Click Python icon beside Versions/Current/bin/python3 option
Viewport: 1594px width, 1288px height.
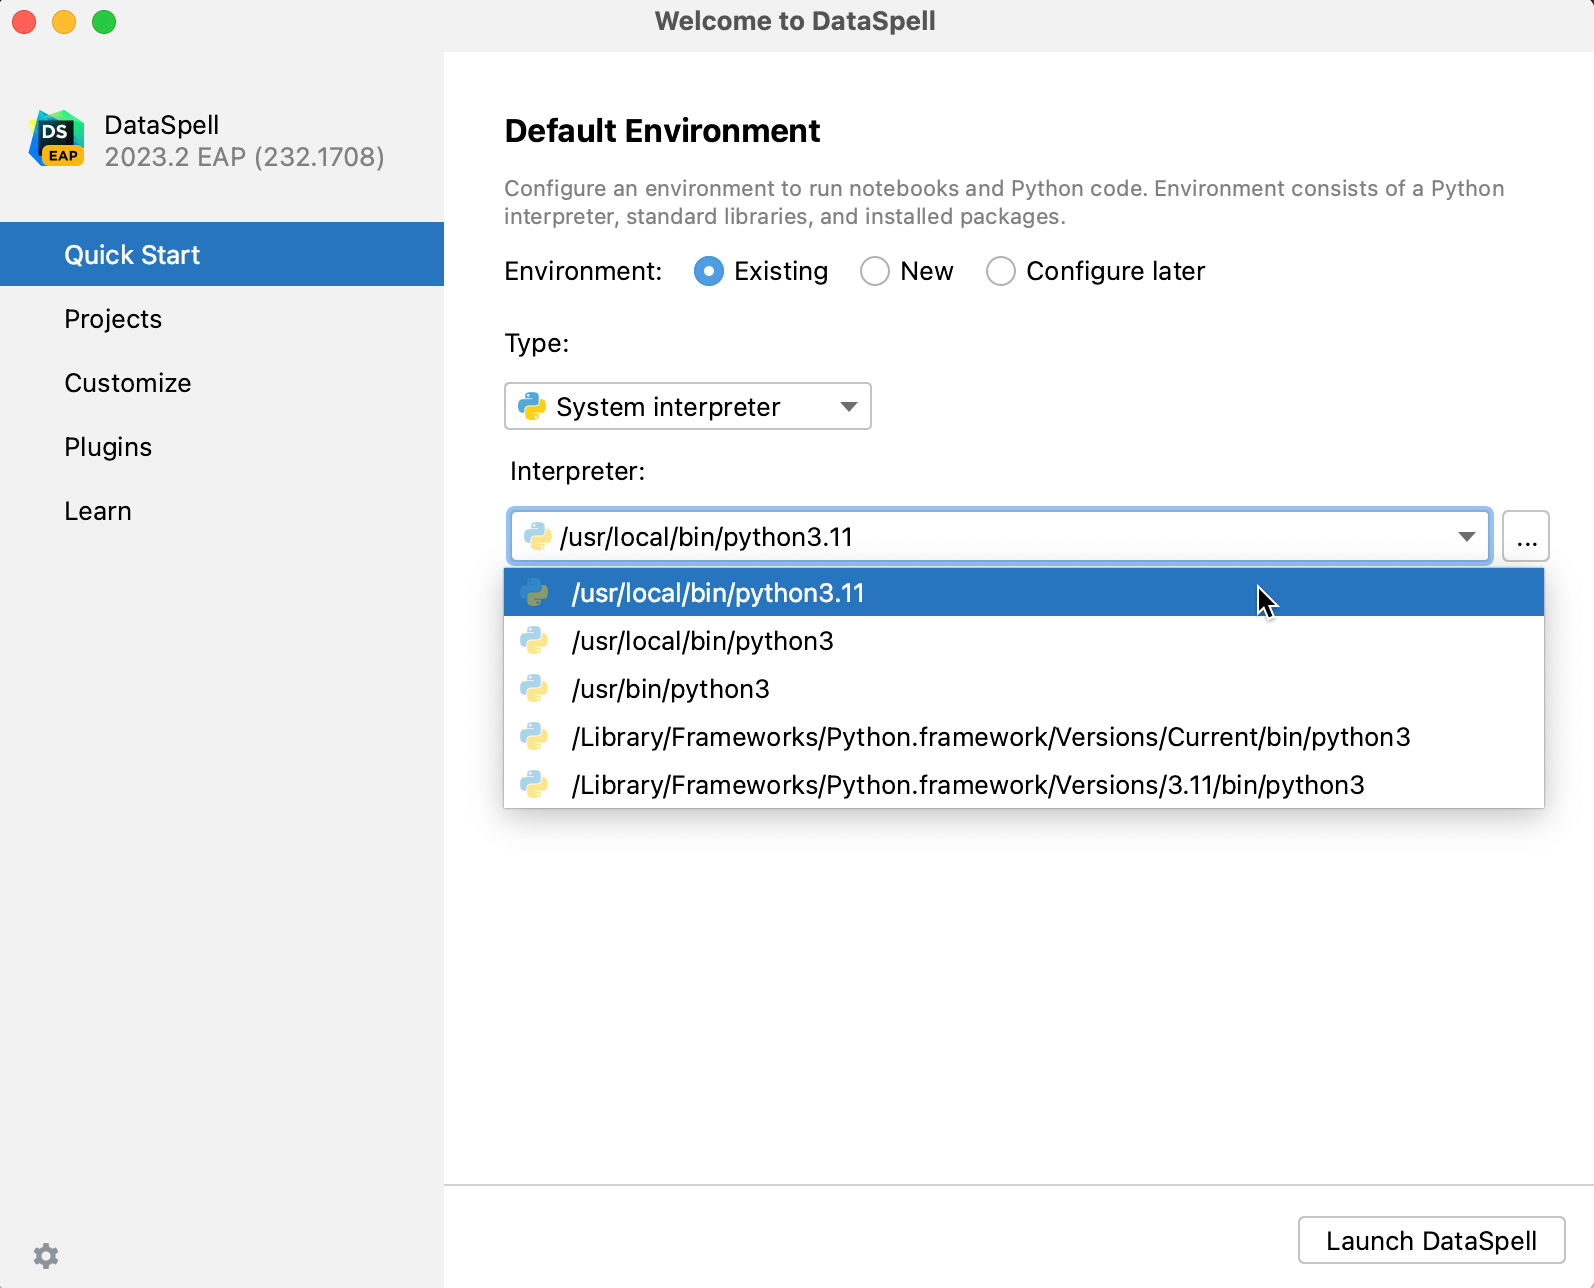(x=534, y=736)
